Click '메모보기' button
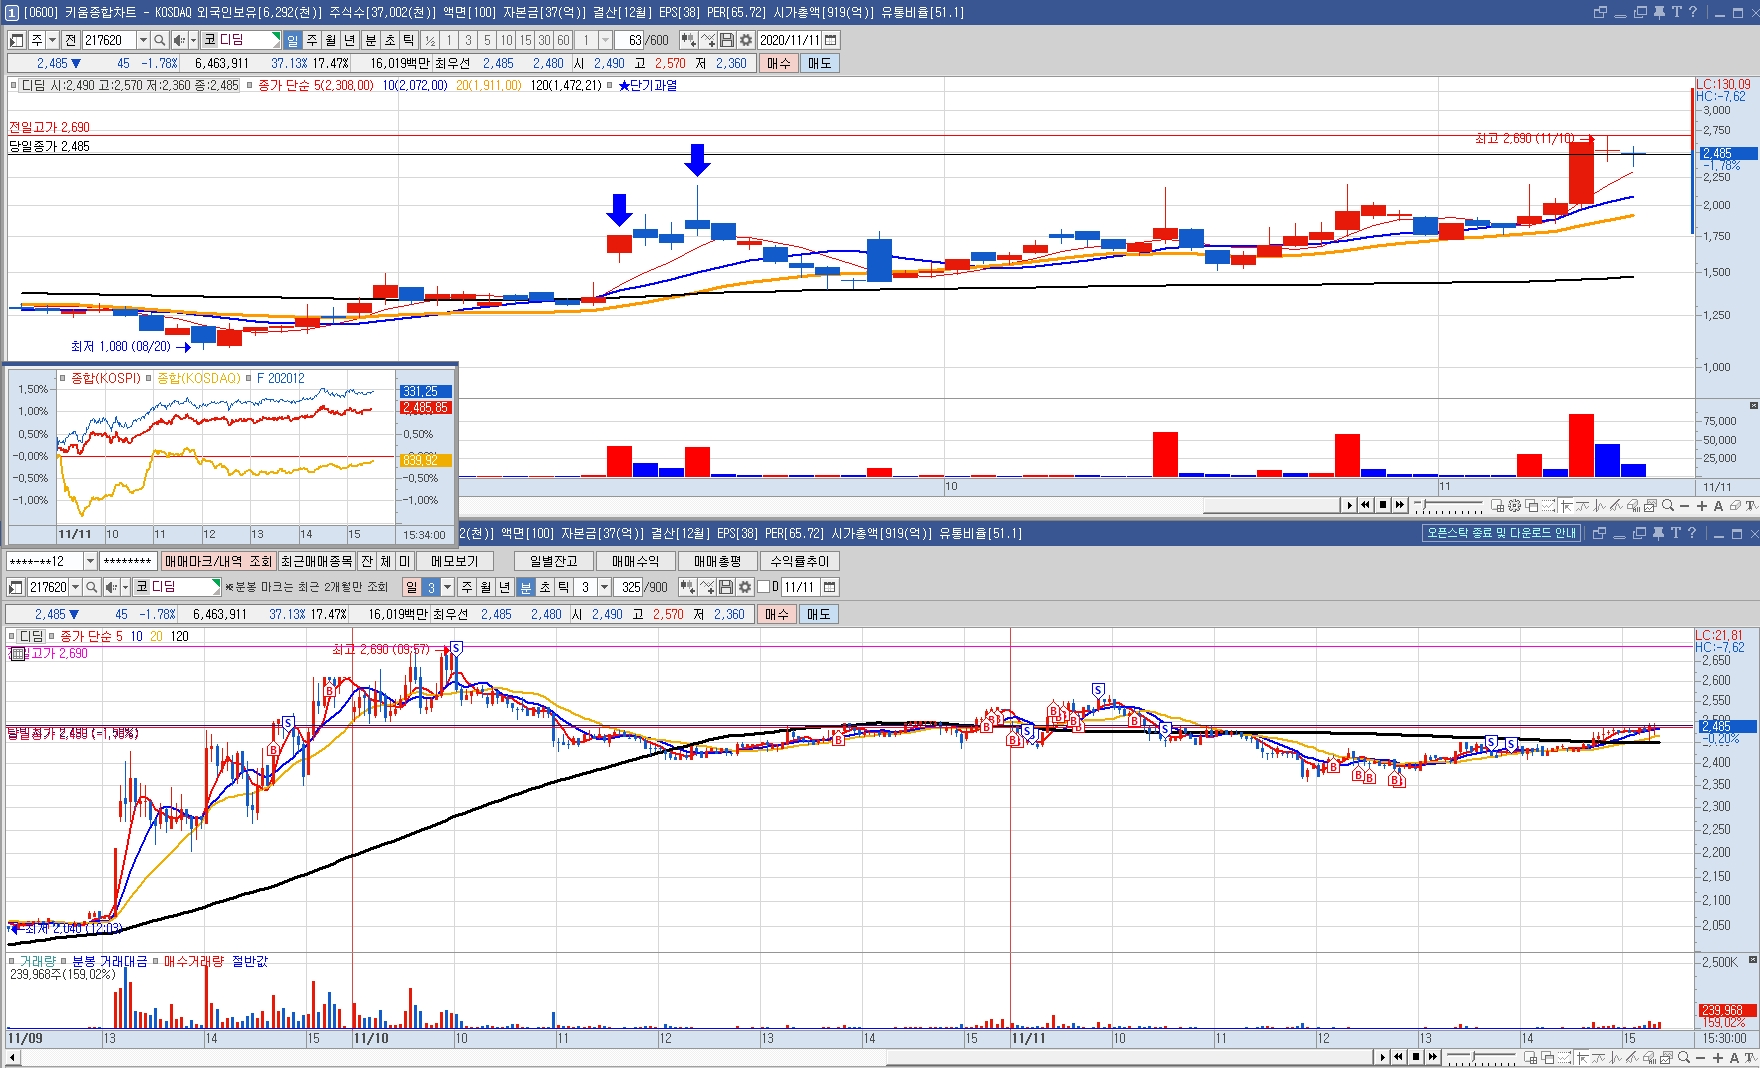This screenshot has width=1760, height=1070. 455,561
